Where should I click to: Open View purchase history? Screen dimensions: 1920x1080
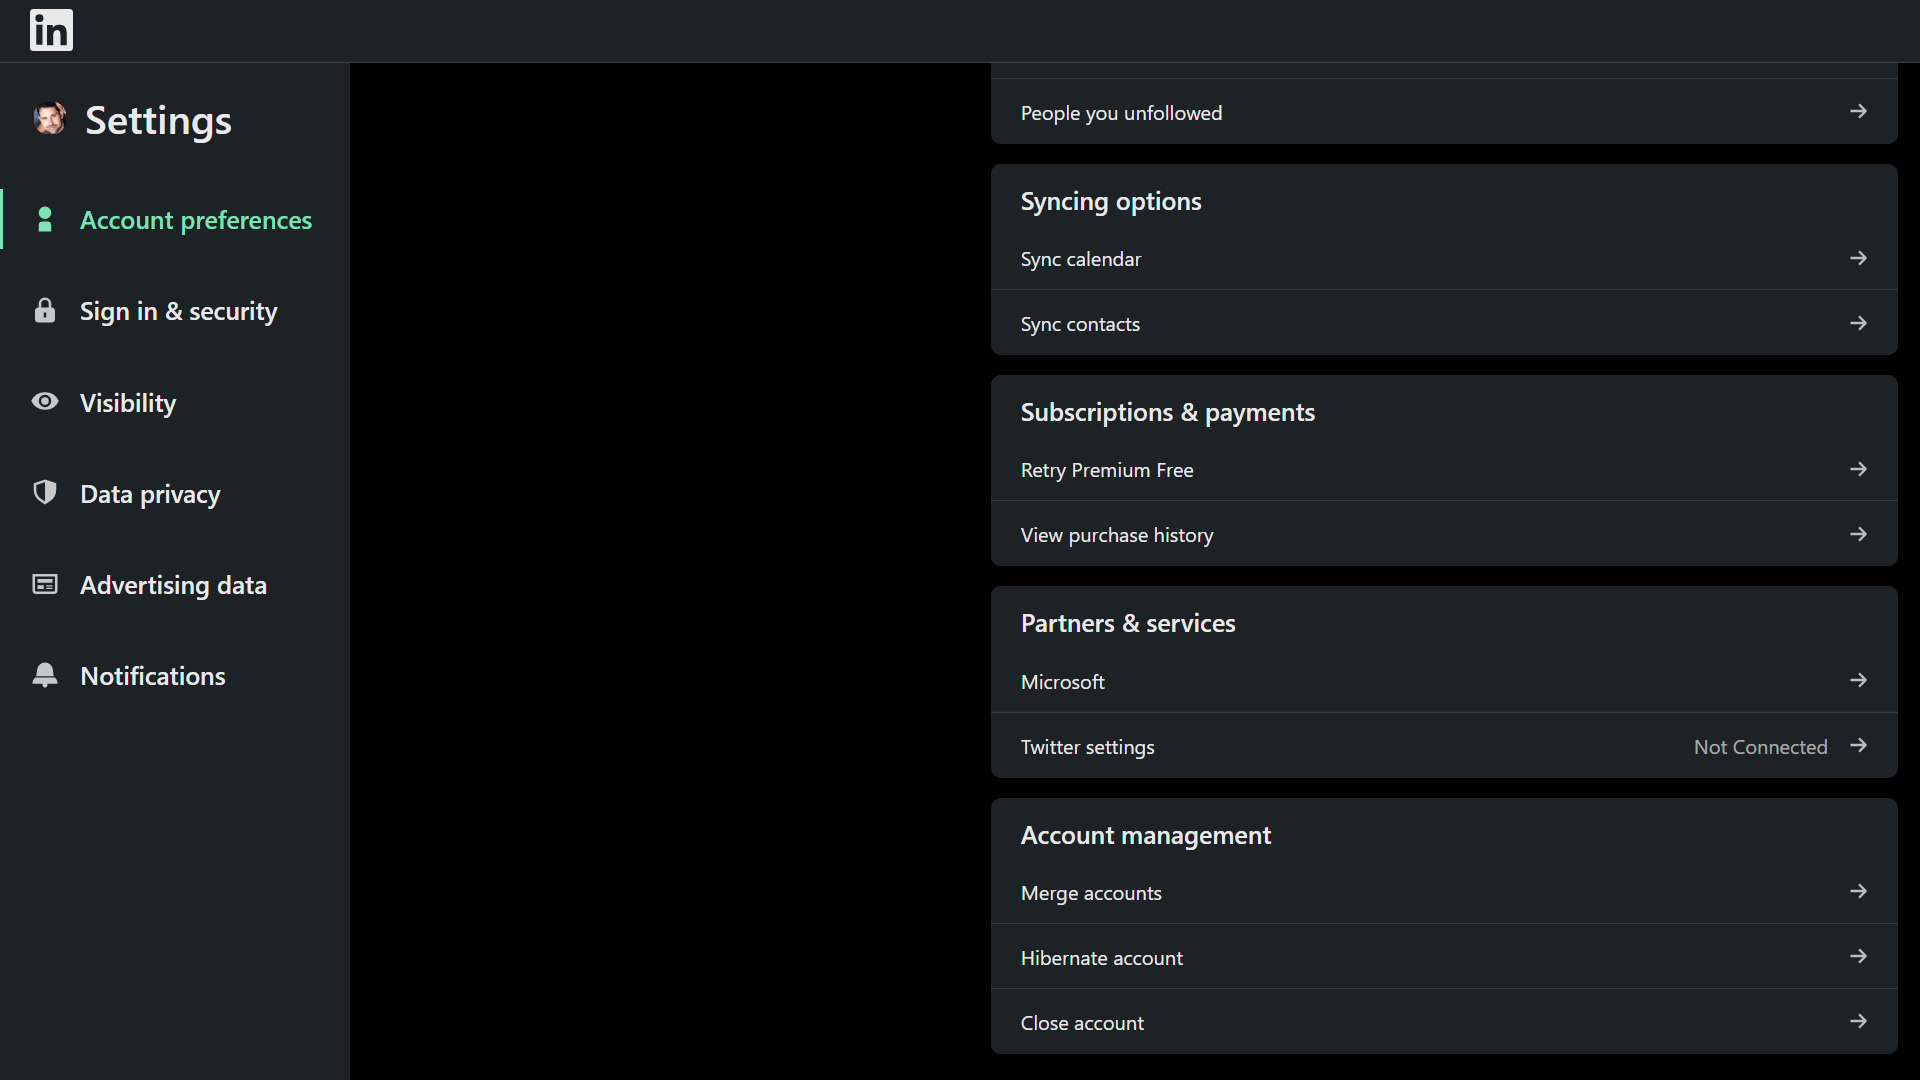(x=1117, y=535)
